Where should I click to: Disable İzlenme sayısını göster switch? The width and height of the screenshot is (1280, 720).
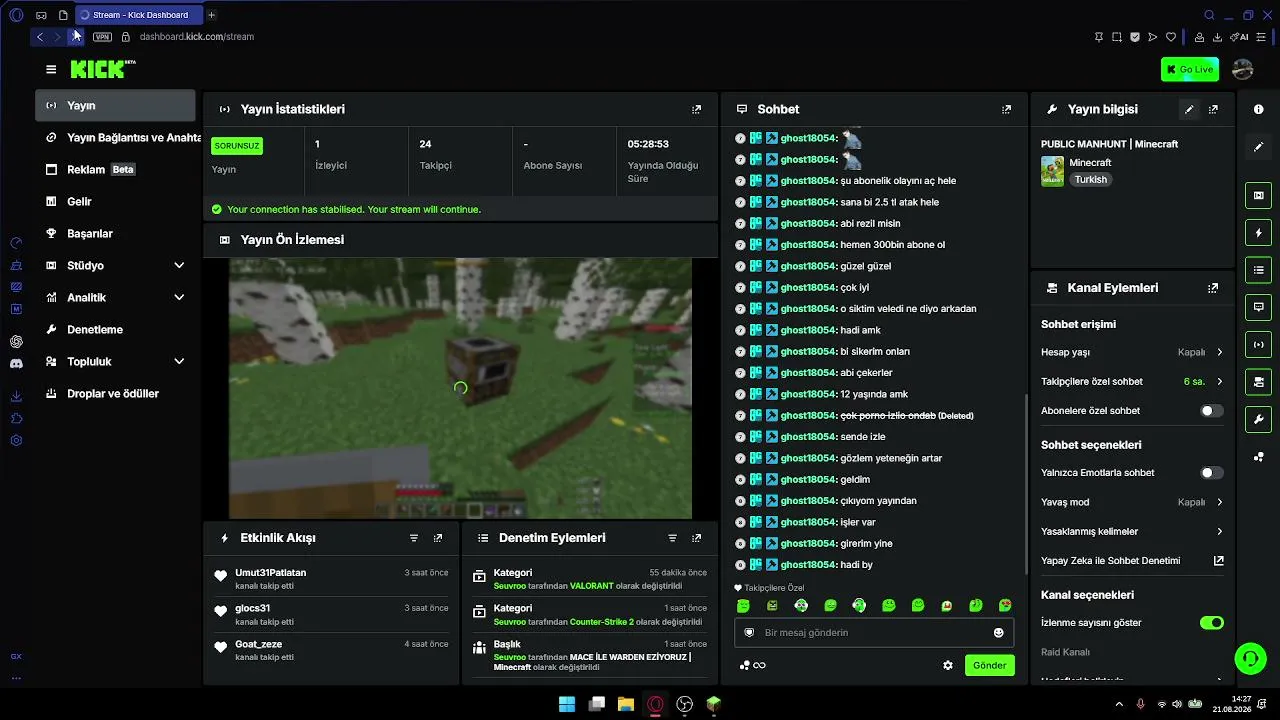click(1211, 623)
